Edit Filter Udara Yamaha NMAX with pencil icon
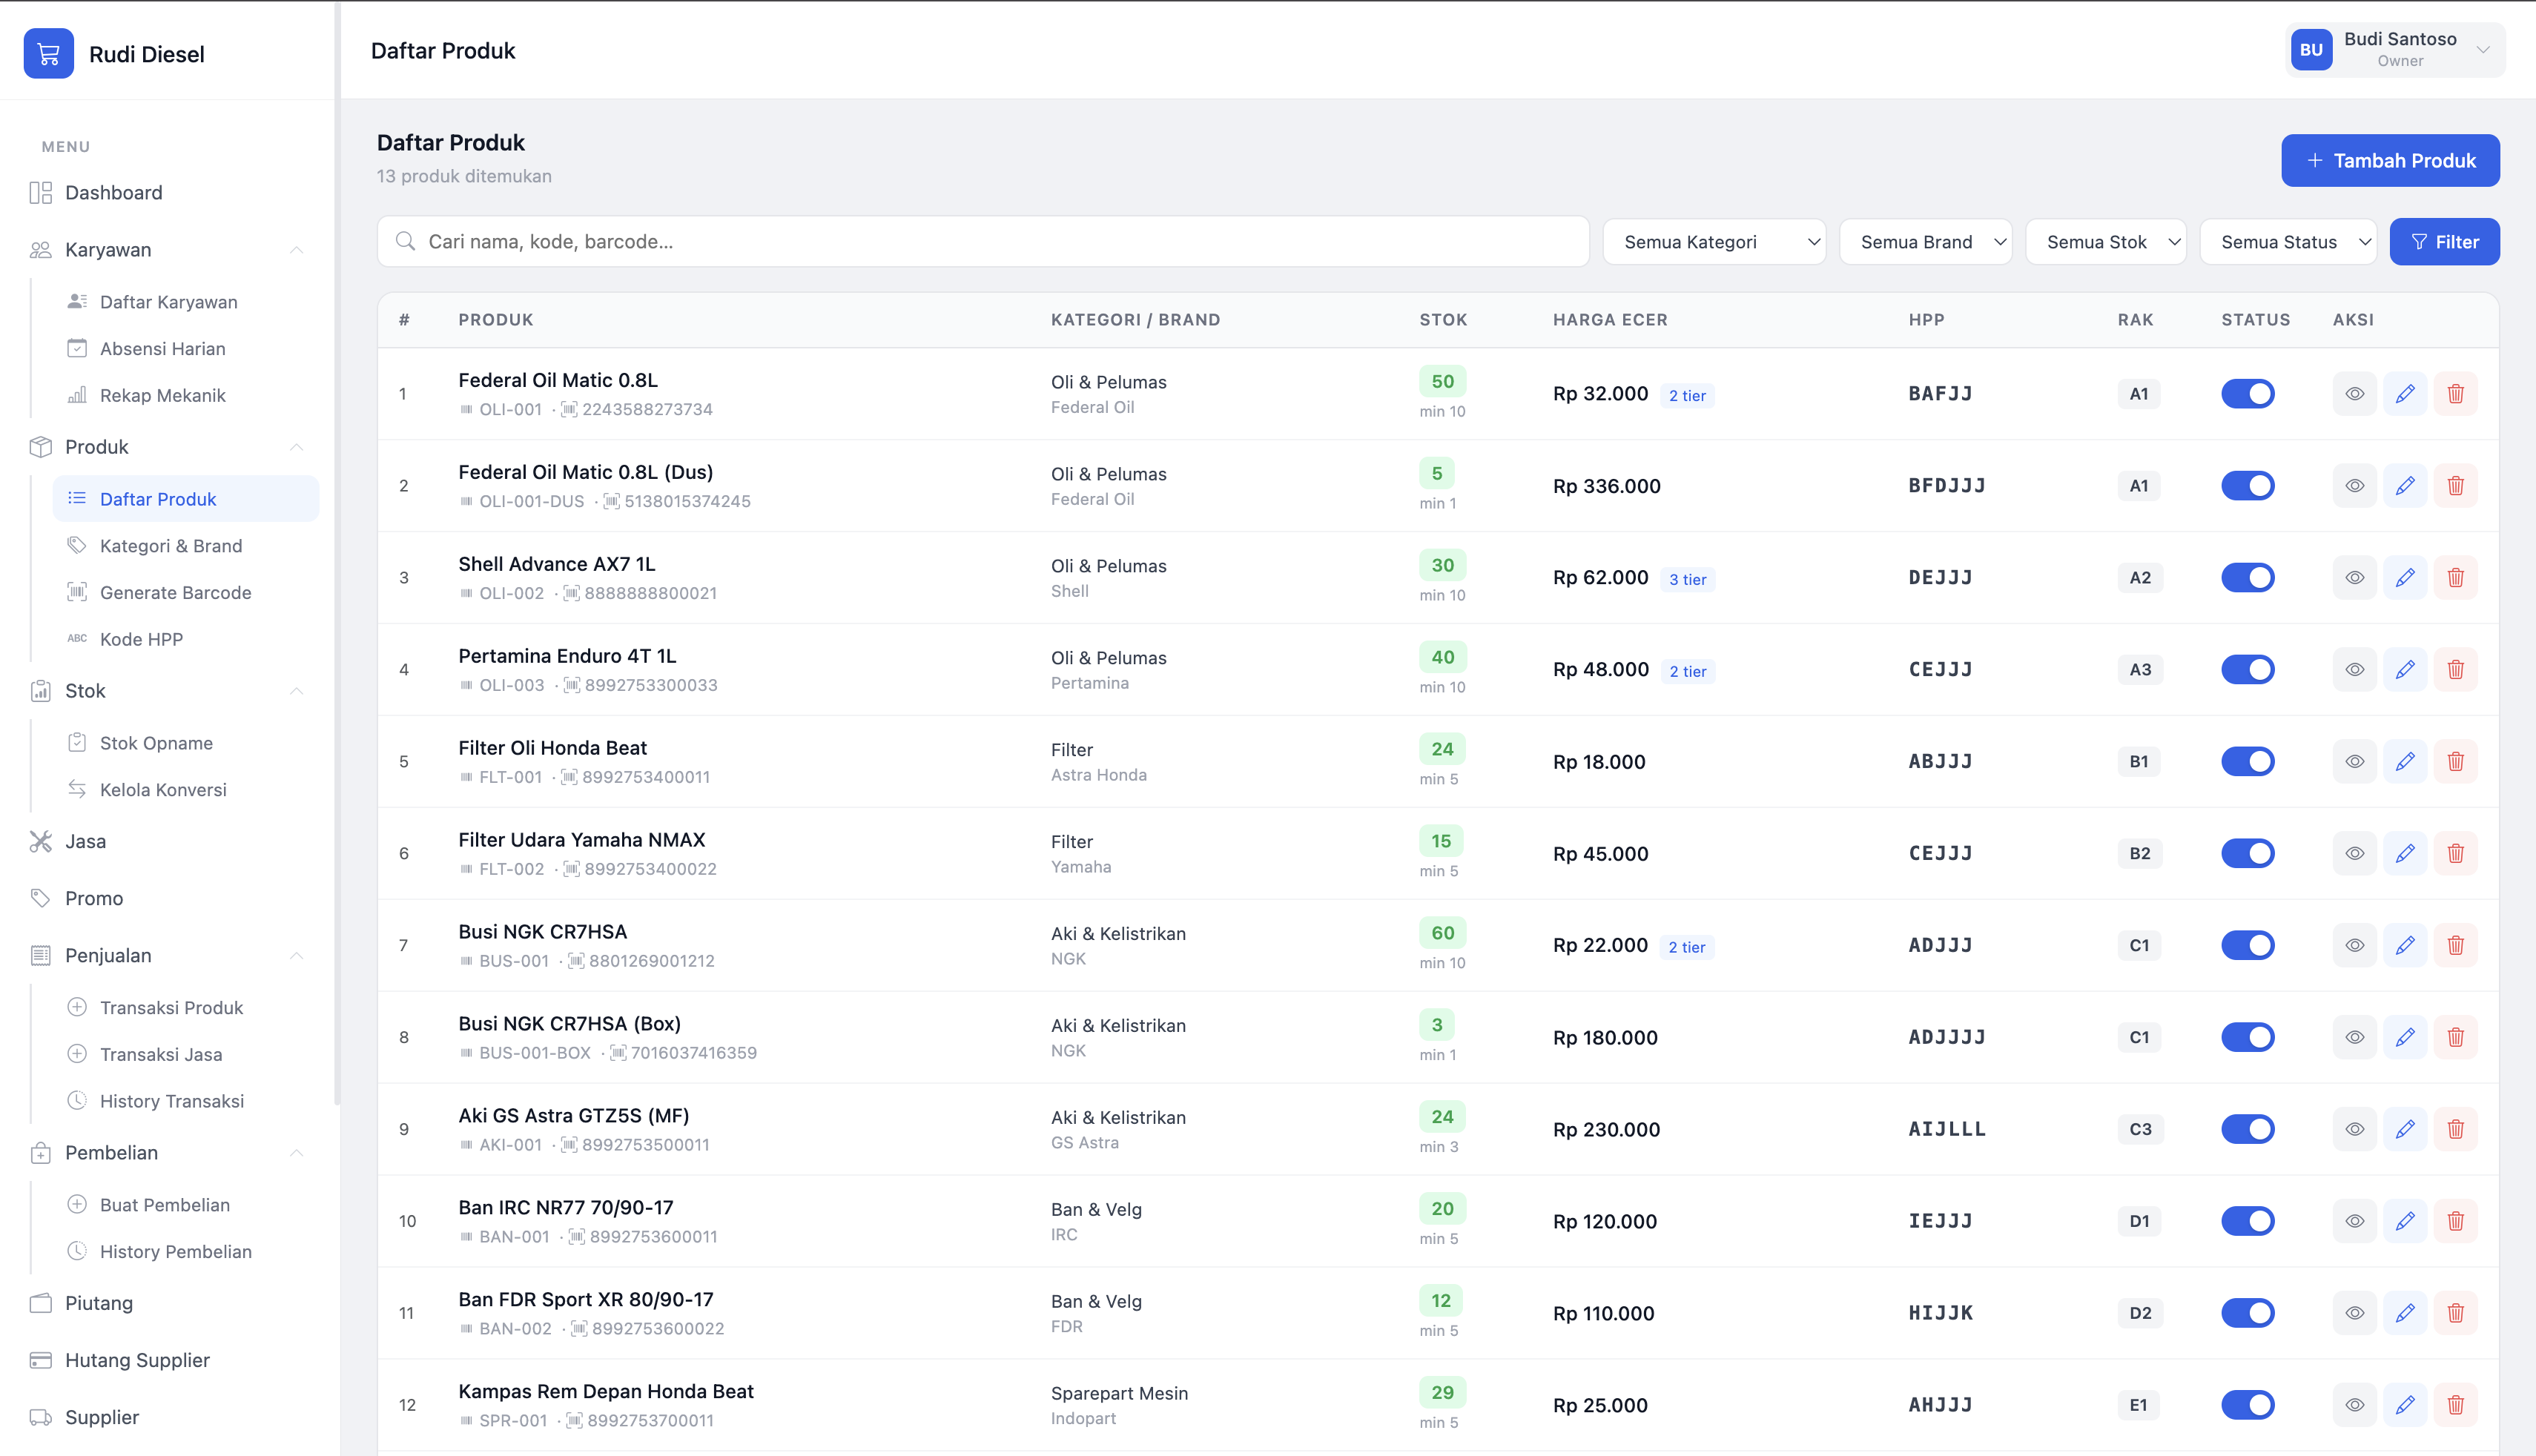Image resolution: width=2536 pixels, height=1456 pixels. (x=2405, y=854)
